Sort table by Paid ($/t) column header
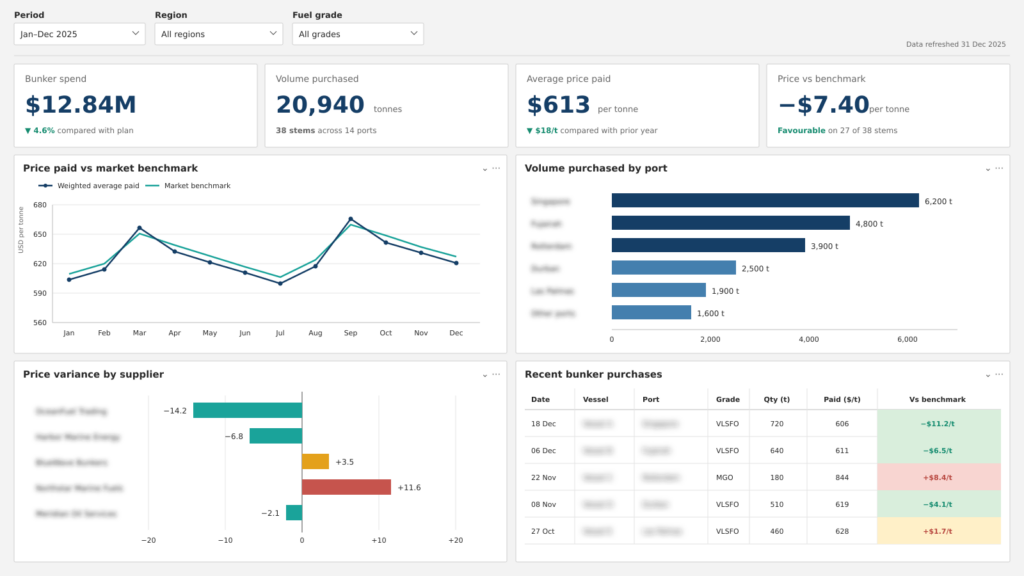This screenshot has height=576, width=1024. point(842,399)
